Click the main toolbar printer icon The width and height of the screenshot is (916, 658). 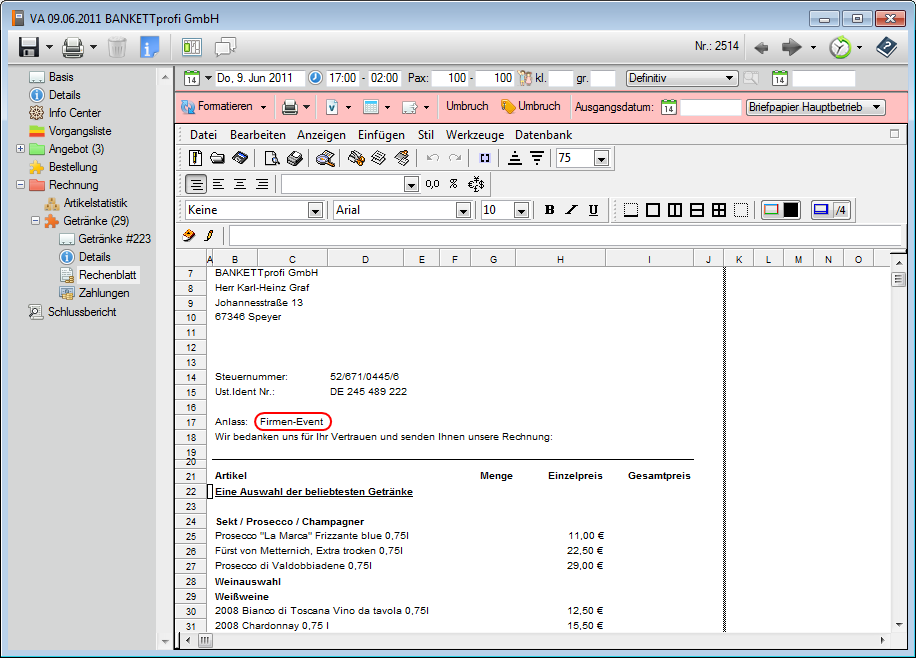pyautogui.click(x=73, y=47)
